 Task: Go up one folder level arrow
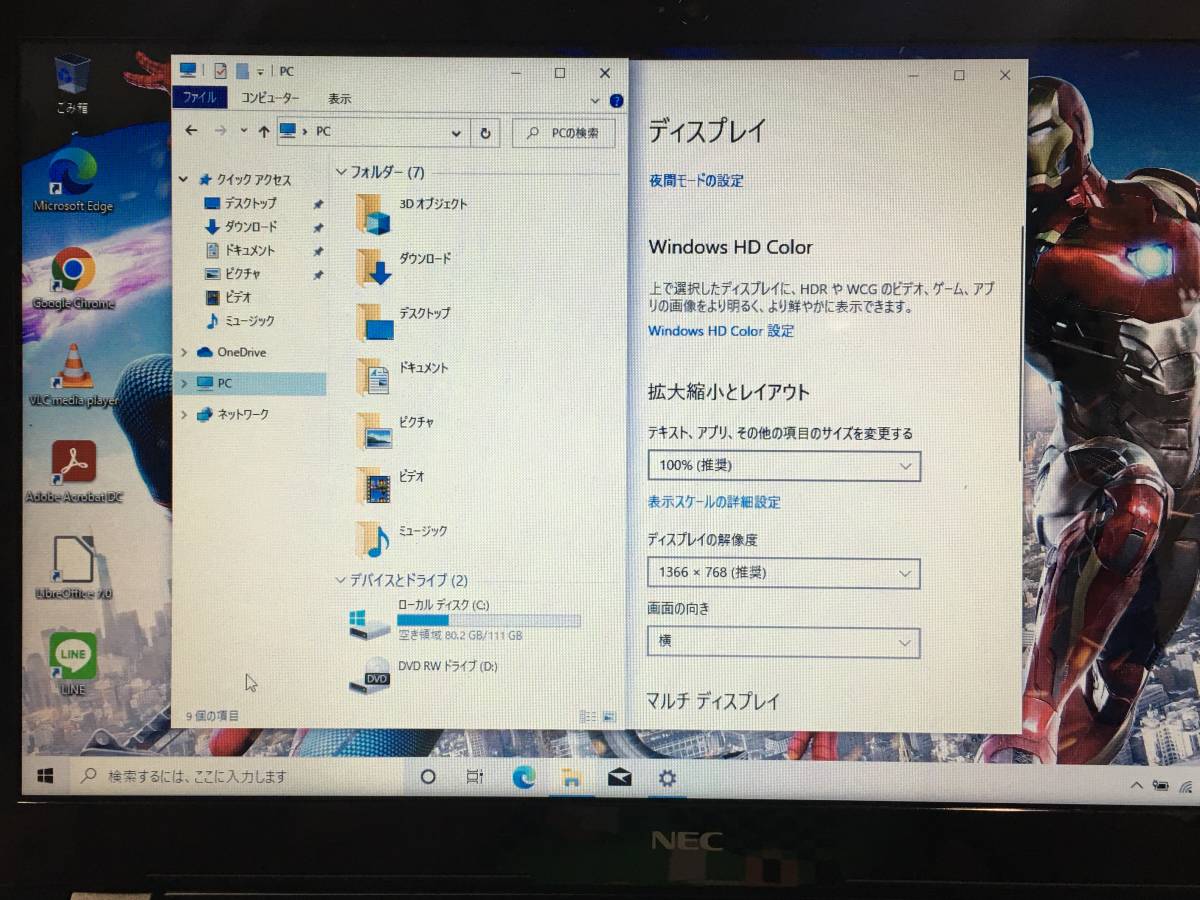[264, 131]
